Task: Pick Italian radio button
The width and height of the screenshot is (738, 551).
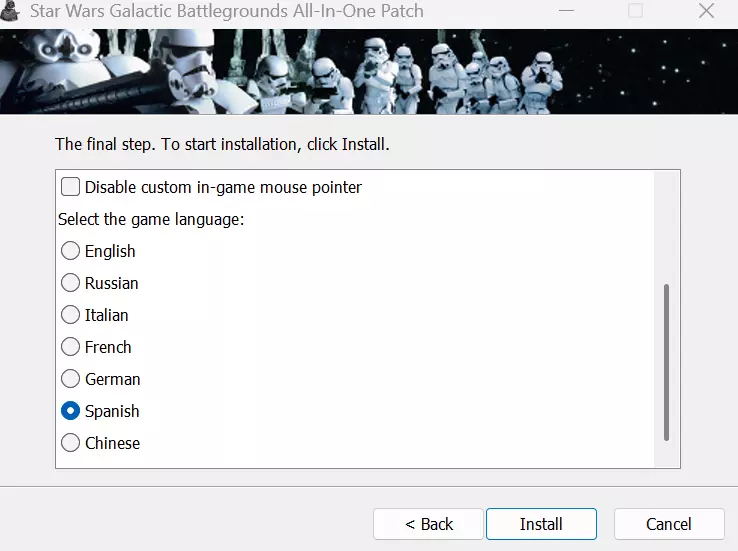Action: [x=70, y=315]
